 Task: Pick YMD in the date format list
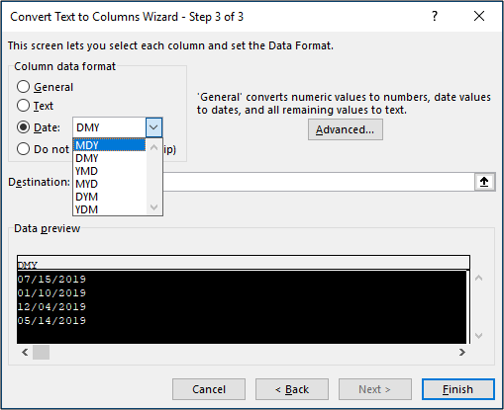click(109, 171)
